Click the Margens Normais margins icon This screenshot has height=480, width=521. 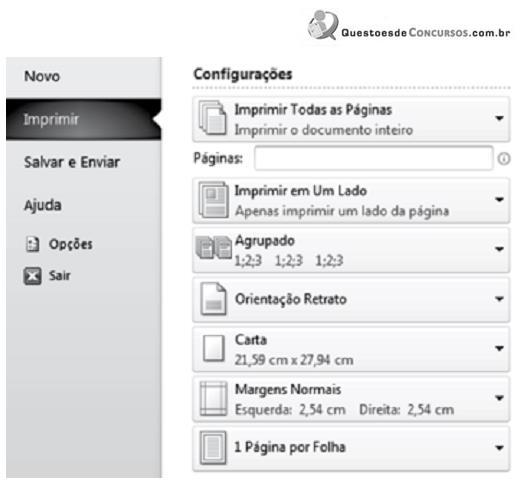(x=213, y=398)
